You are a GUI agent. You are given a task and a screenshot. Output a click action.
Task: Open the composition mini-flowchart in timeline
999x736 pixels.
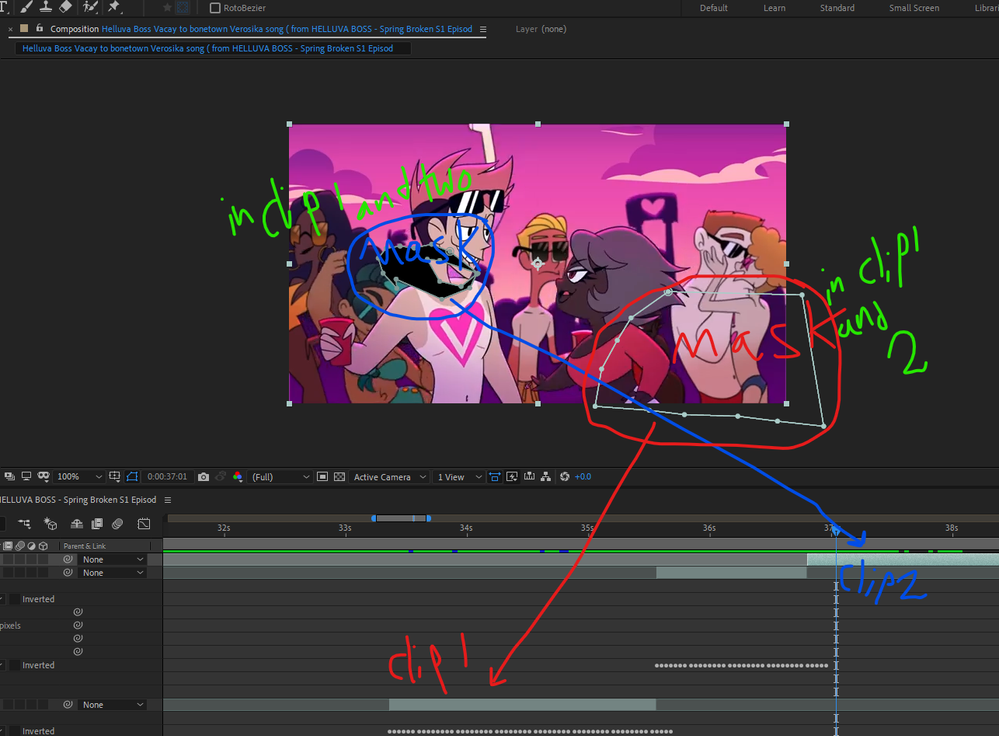point(24,524)
